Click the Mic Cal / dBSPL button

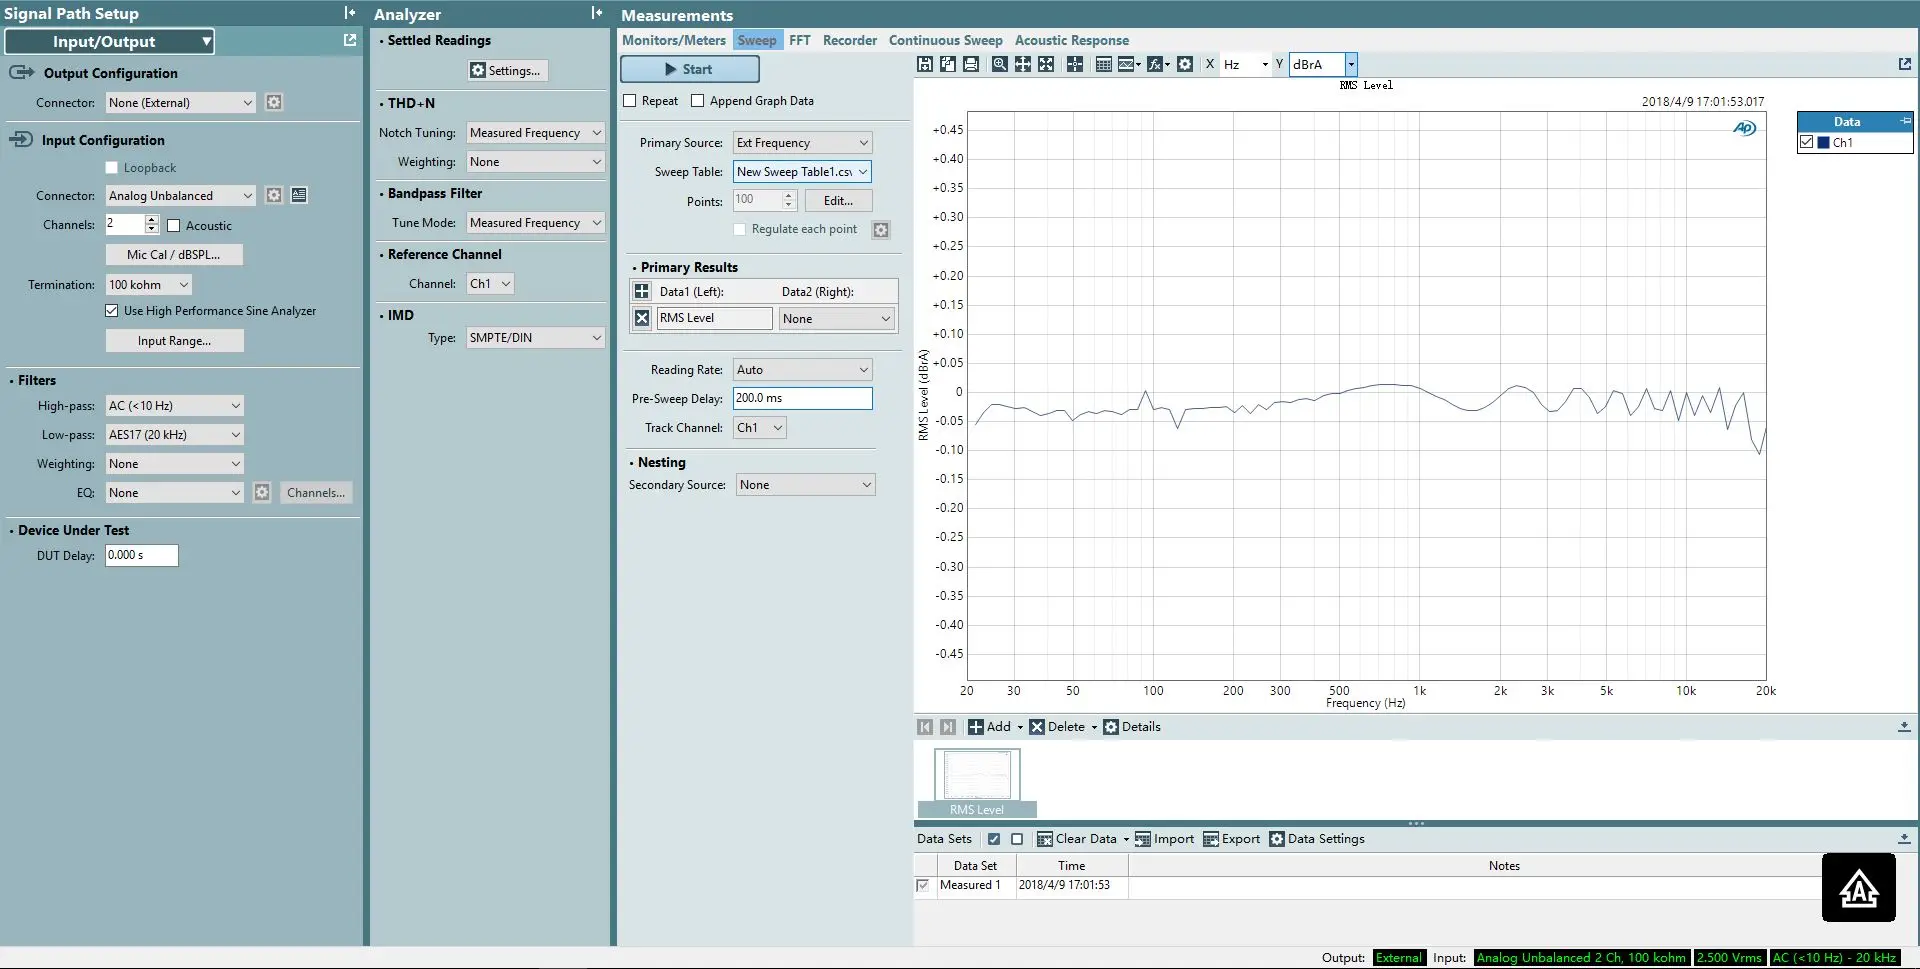click(174, 255)
